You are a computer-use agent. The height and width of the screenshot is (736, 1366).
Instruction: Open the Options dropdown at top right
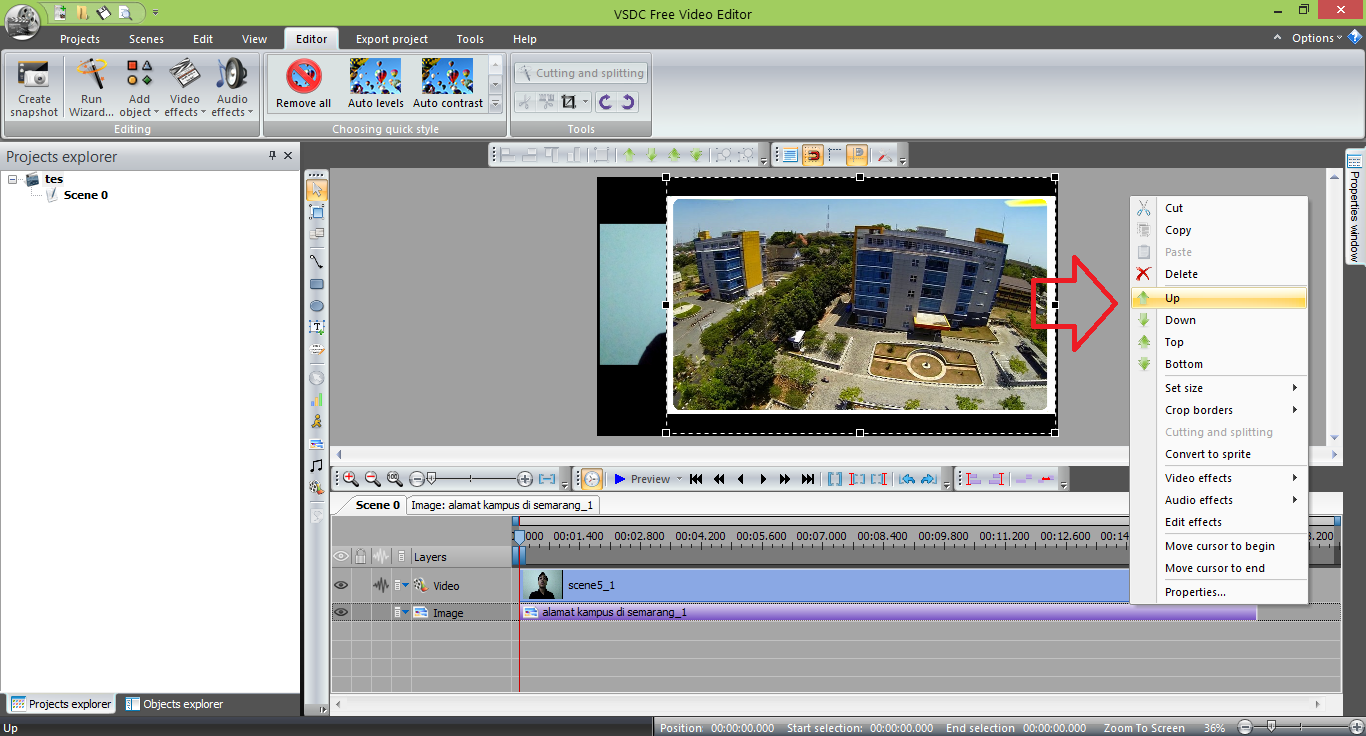1317,38
